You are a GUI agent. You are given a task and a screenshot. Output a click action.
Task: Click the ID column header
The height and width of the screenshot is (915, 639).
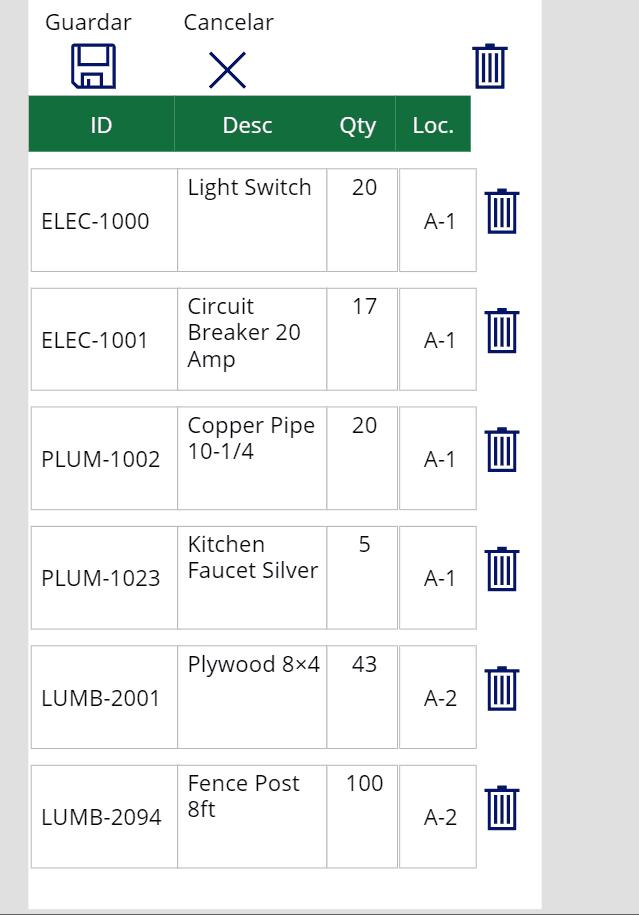point(102,124)
